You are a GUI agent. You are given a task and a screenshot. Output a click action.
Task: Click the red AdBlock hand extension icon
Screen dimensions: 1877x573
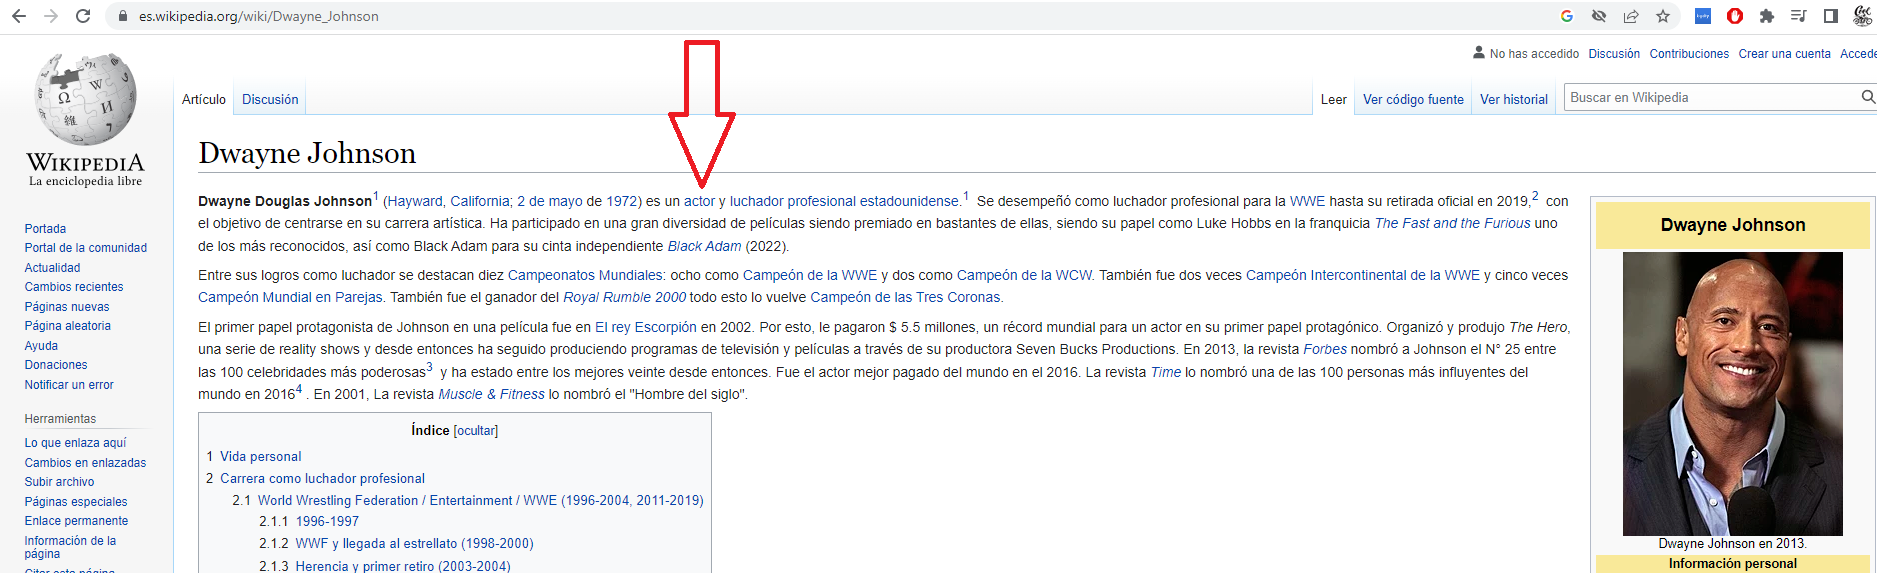click(1735, 16)
